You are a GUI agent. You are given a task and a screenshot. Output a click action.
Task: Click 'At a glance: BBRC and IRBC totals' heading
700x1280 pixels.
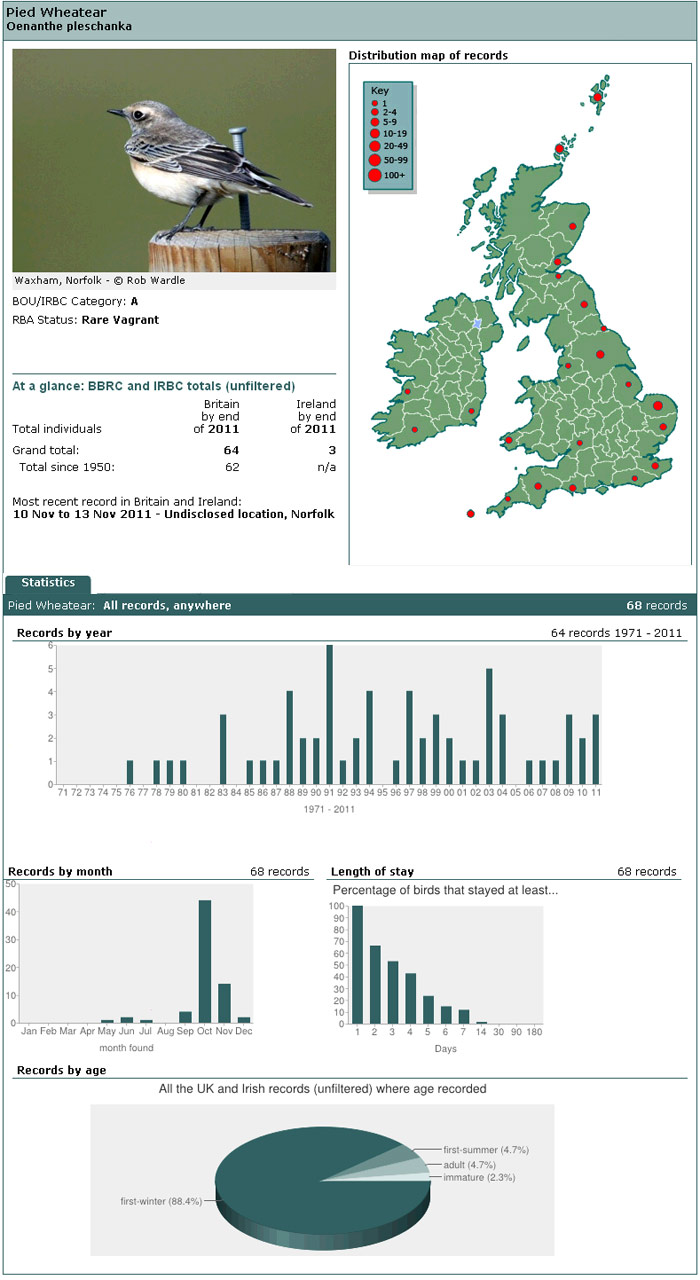click(154, 385)
